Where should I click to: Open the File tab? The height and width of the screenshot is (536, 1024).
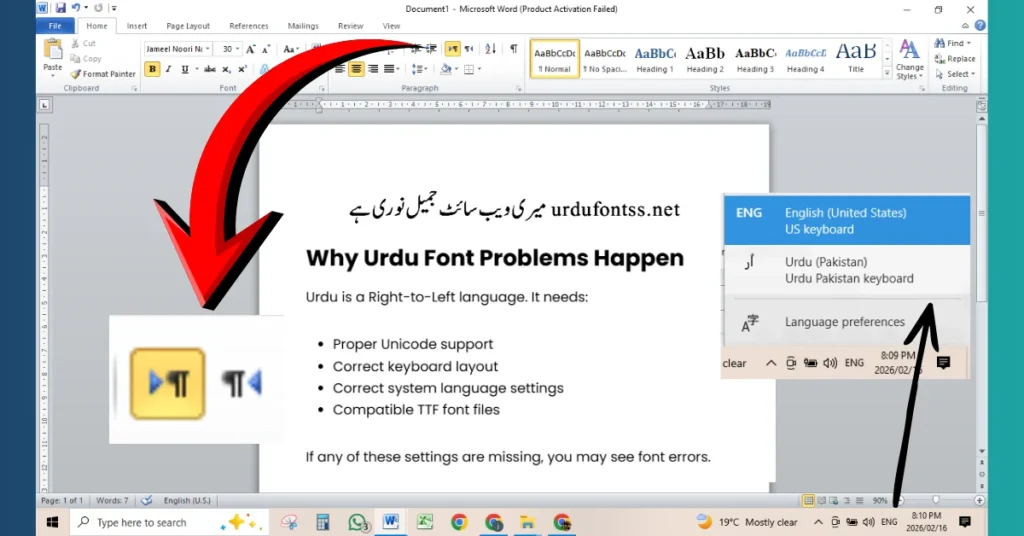click(x=55, y=26)
